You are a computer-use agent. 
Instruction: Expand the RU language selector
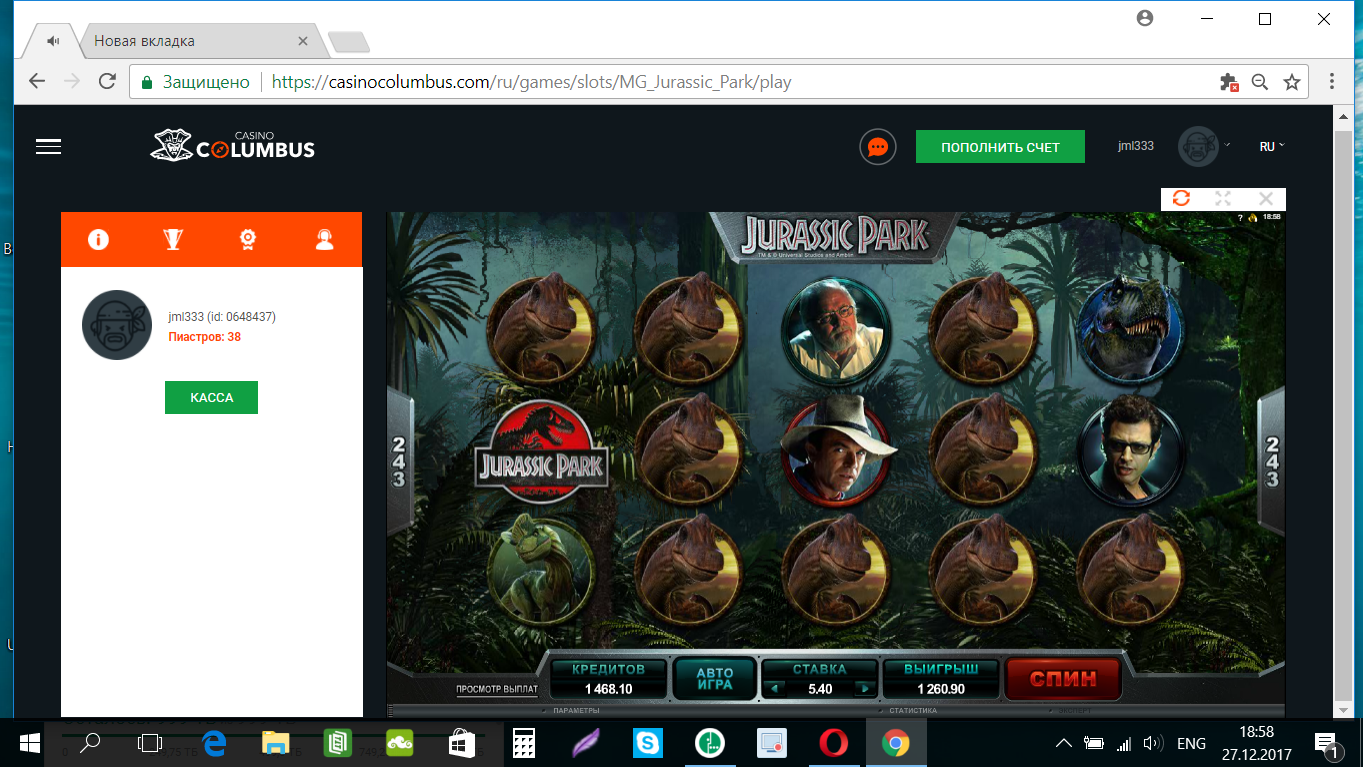1271,146
